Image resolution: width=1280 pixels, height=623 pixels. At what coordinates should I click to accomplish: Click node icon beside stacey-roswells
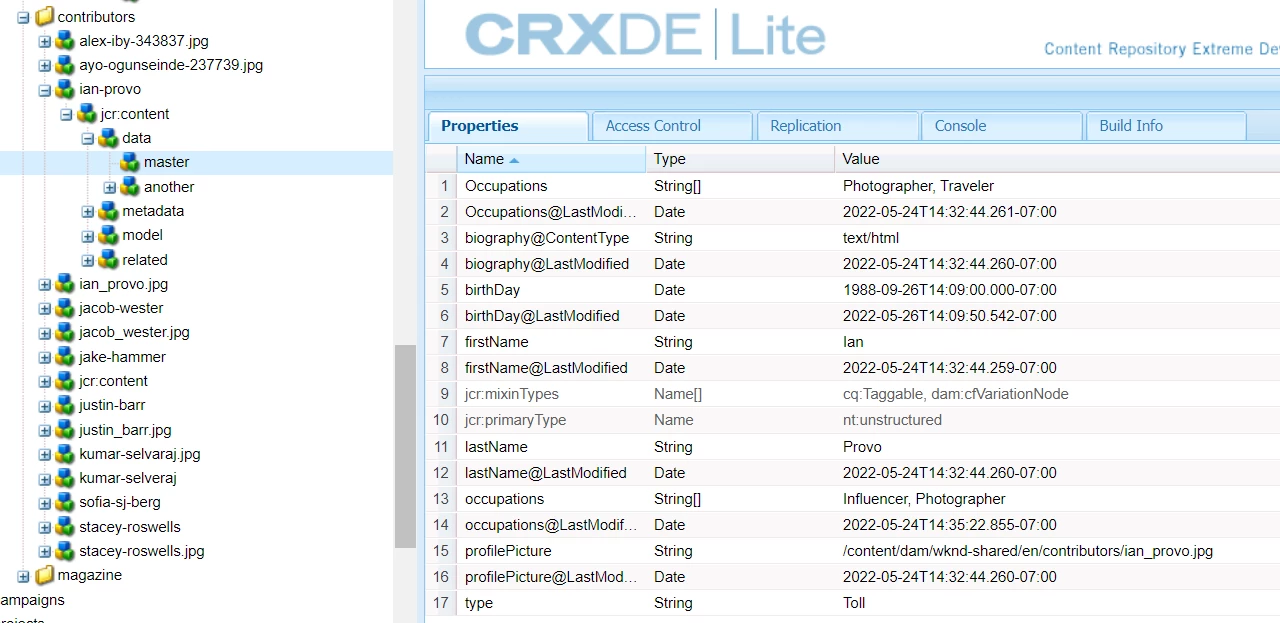[65, 527]
